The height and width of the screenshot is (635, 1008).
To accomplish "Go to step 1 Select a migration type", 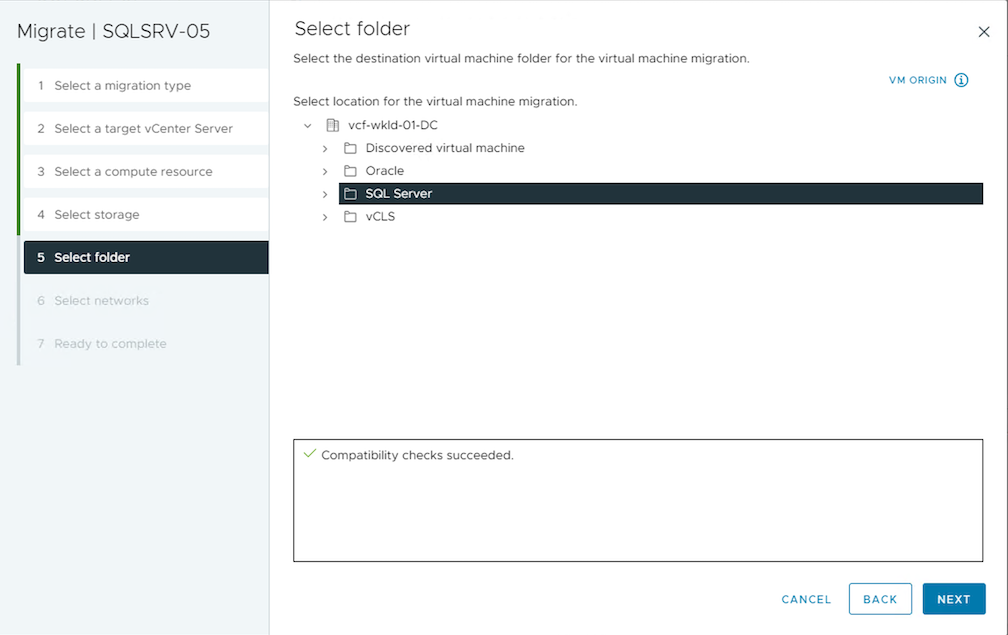I will [122, 86].
